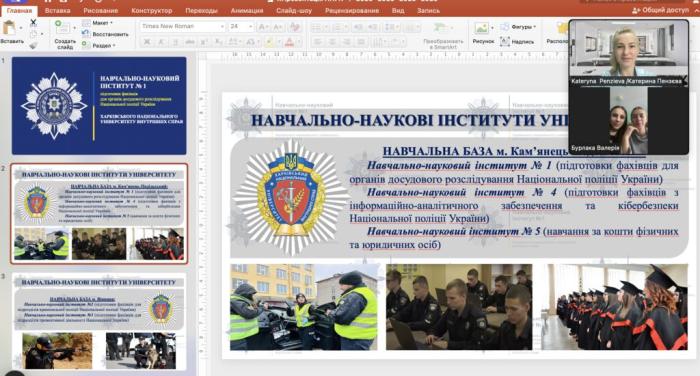Expand the new slide layout arrow
700x376 pixels.
click(74, 28)
